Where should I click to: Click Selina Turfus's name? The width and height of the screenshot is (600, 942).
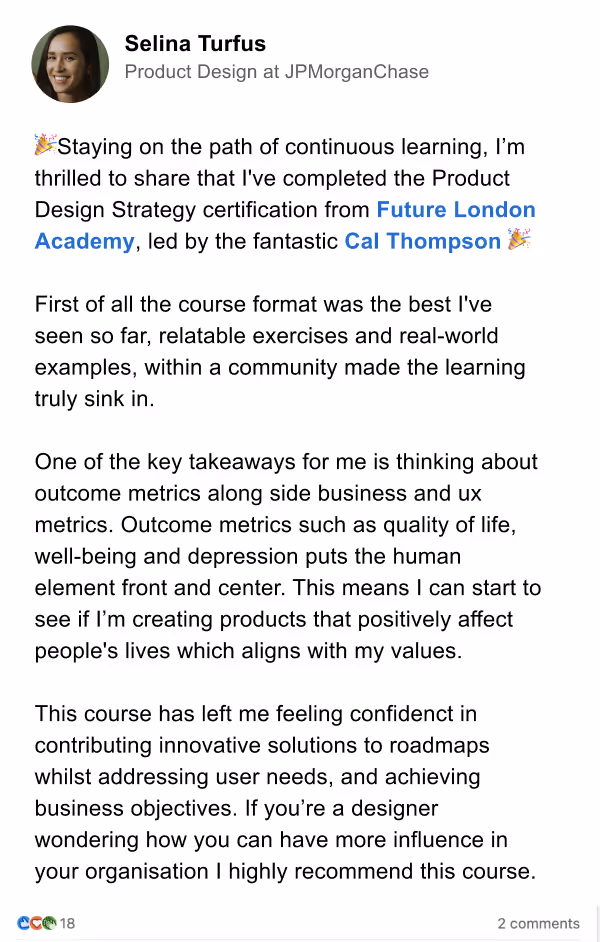195,44
